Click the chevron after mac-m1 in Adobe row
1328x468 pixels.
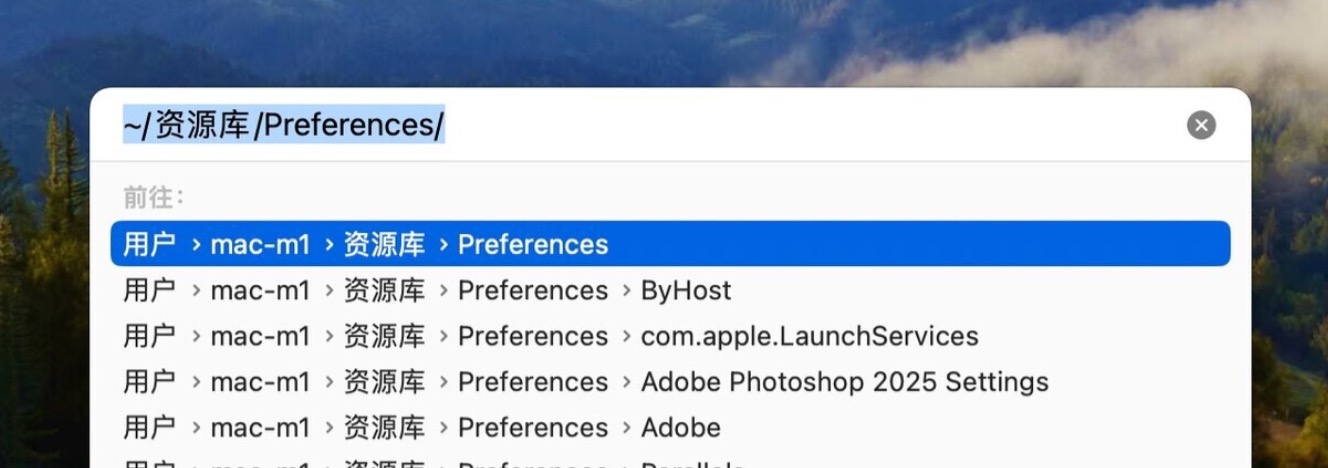[x=328, y=429]
